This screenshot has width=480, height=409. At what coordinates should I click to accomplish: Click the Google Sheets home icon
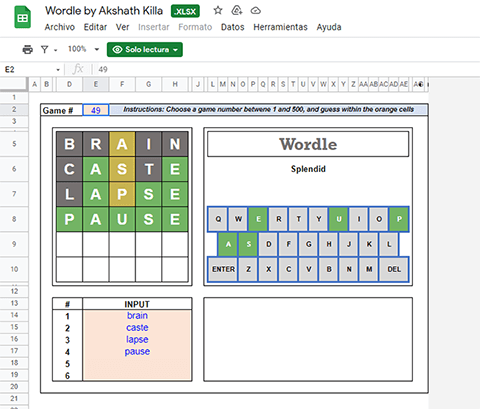(22, 17)
